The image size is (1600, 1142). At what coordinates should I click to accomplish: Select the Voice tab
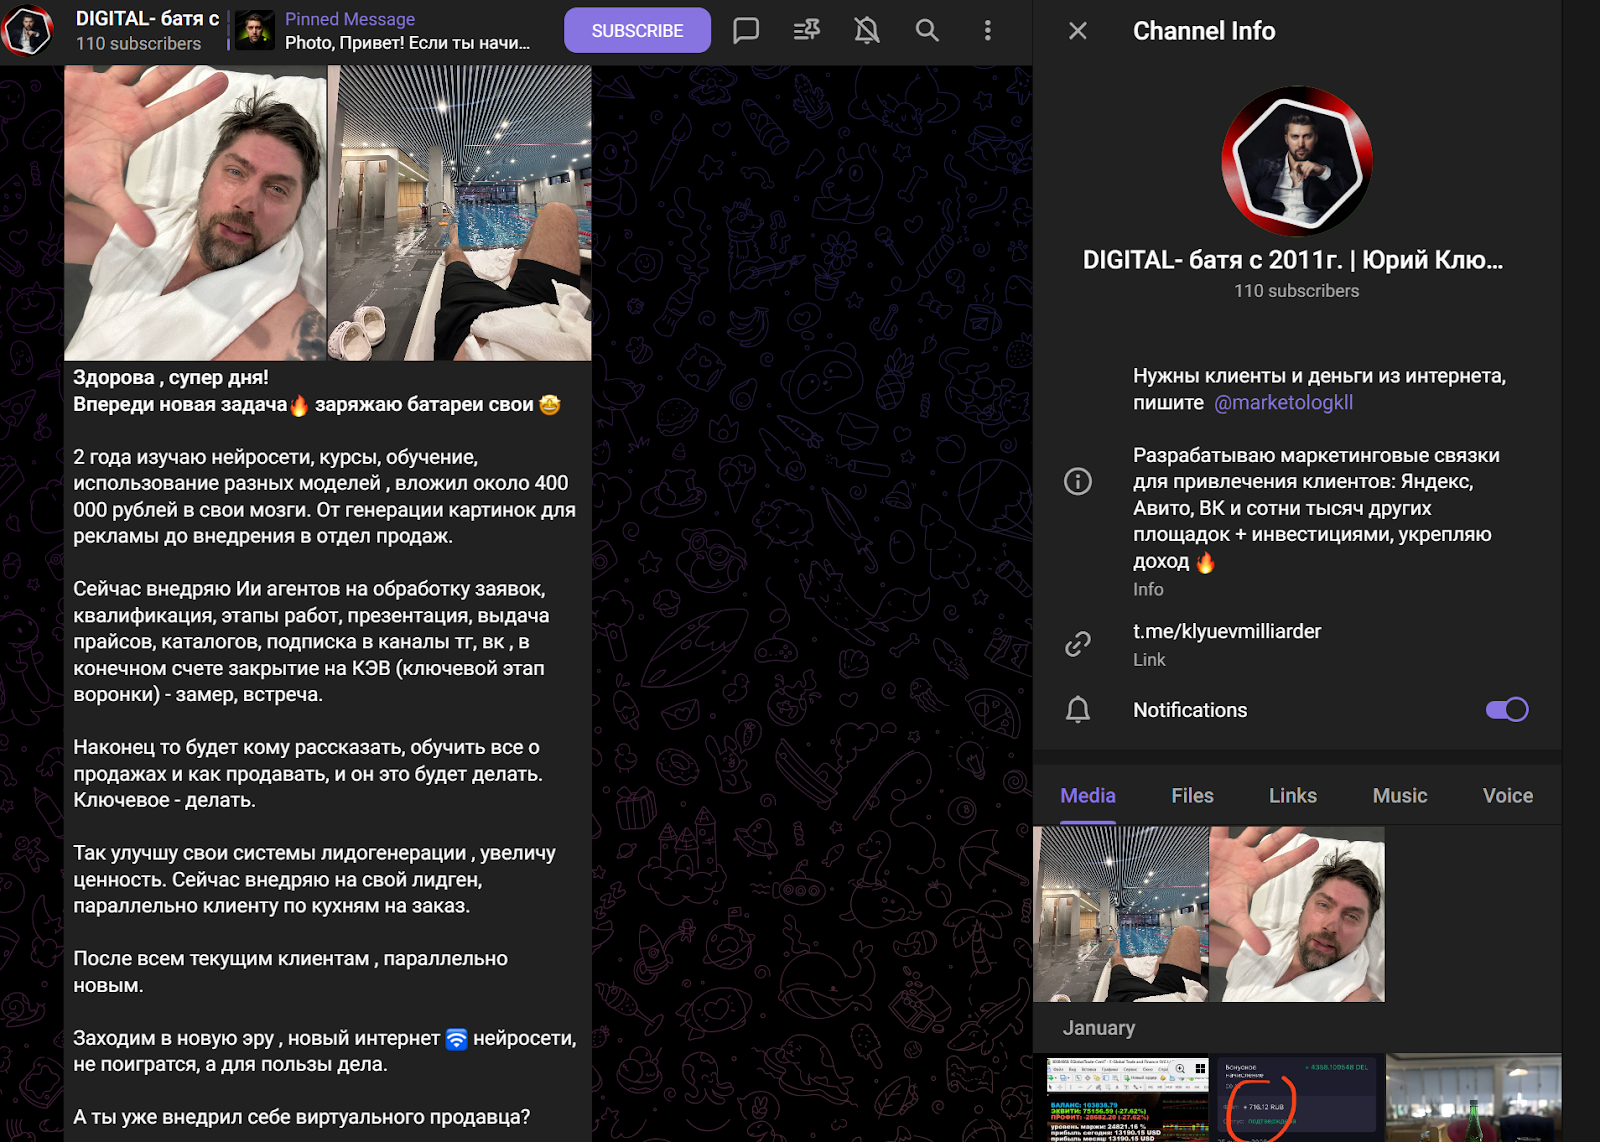(x=1507, y=796)
